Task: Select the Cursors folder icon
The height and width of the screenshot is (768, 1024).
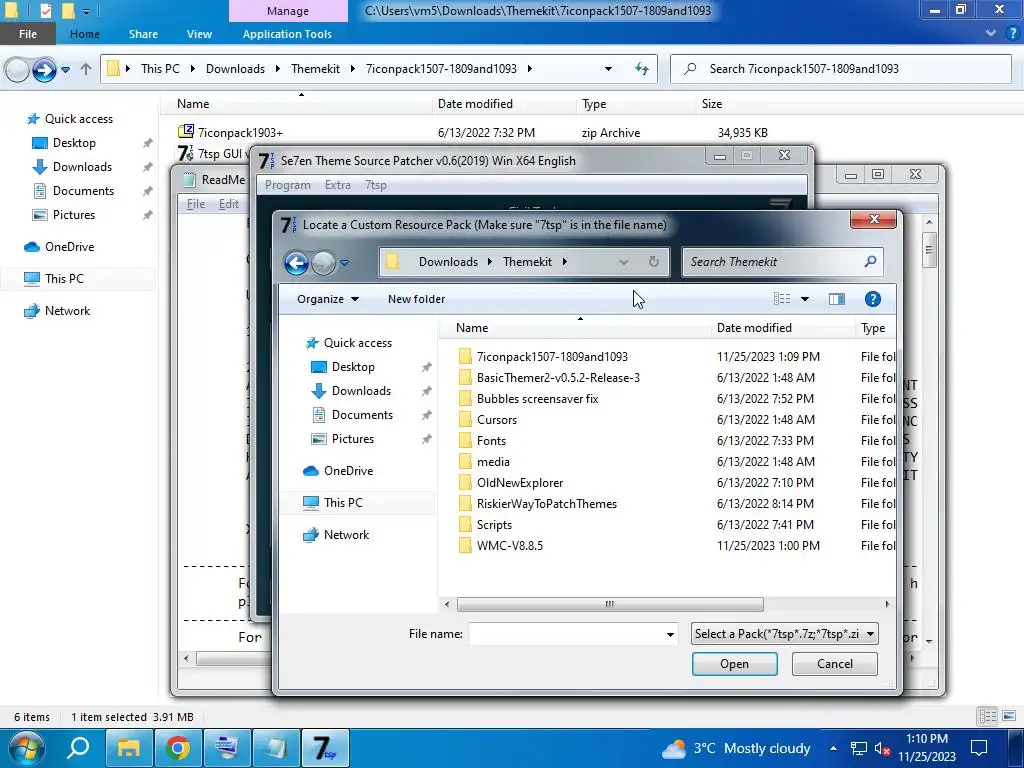Action: 465,419
